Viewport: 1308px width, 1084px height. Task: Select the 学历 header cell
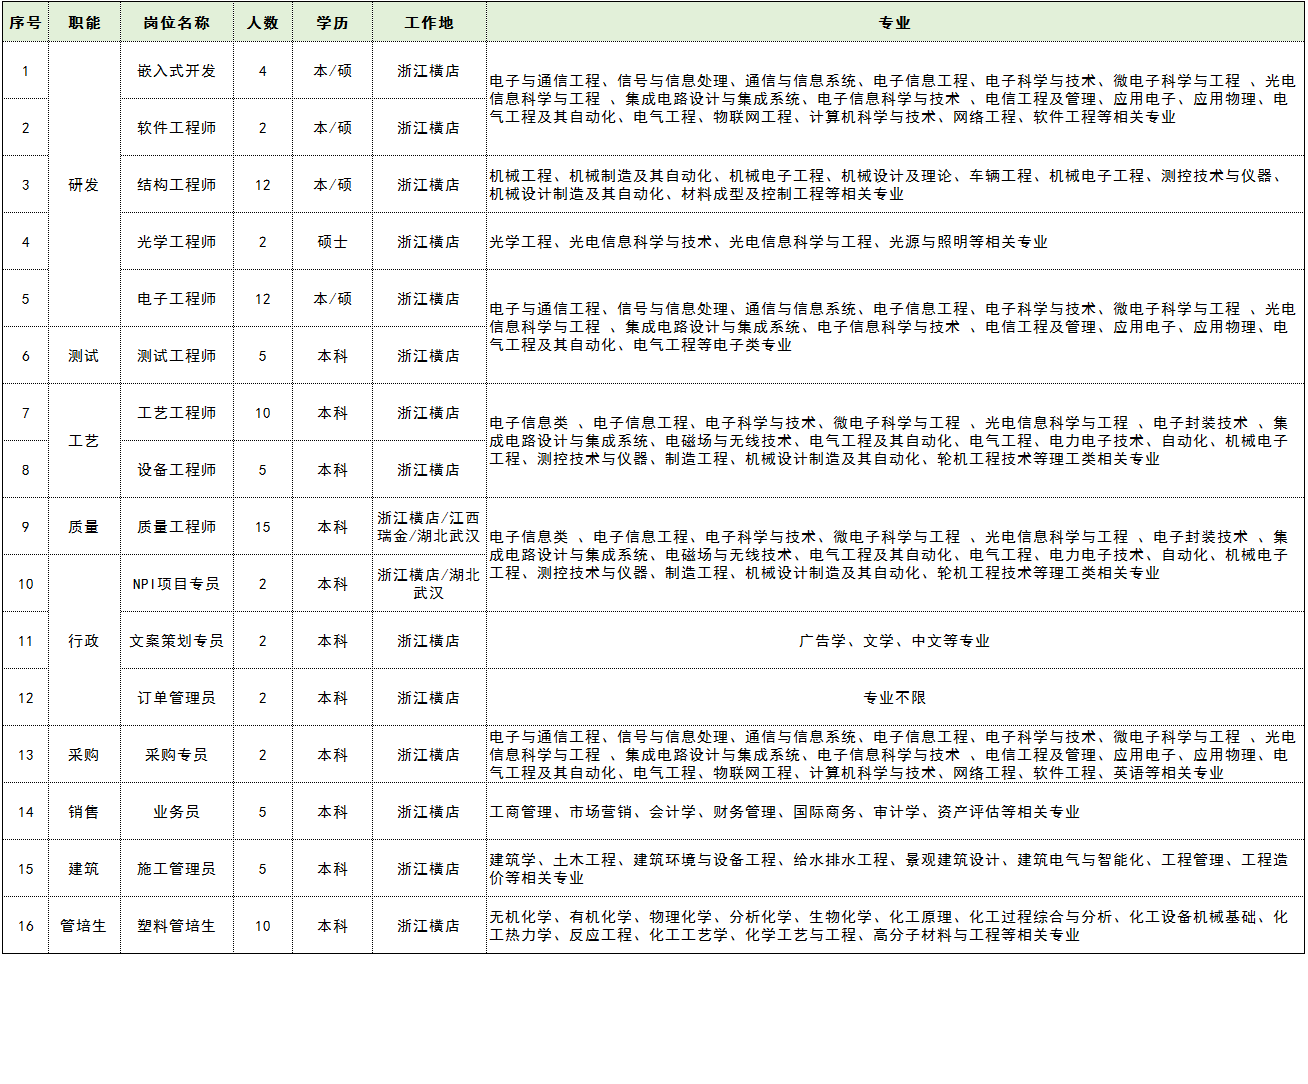click(x=332, y=22)
